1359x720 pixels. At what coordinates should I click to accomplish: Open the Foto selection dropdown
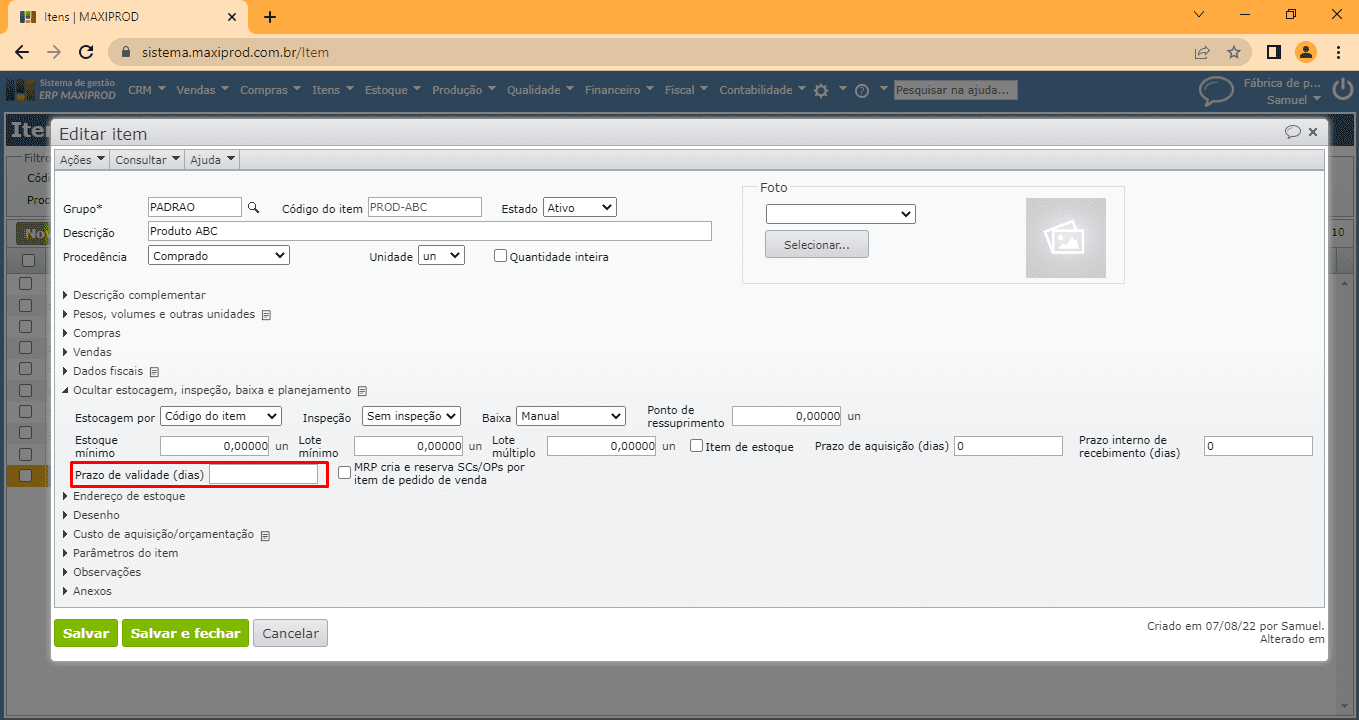click(x=841, y=214)
